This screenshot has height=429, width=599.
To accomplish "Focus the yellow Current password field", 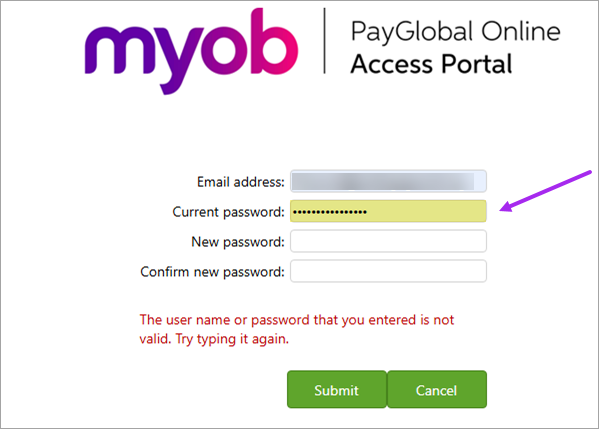I will [x=388, y=211].
